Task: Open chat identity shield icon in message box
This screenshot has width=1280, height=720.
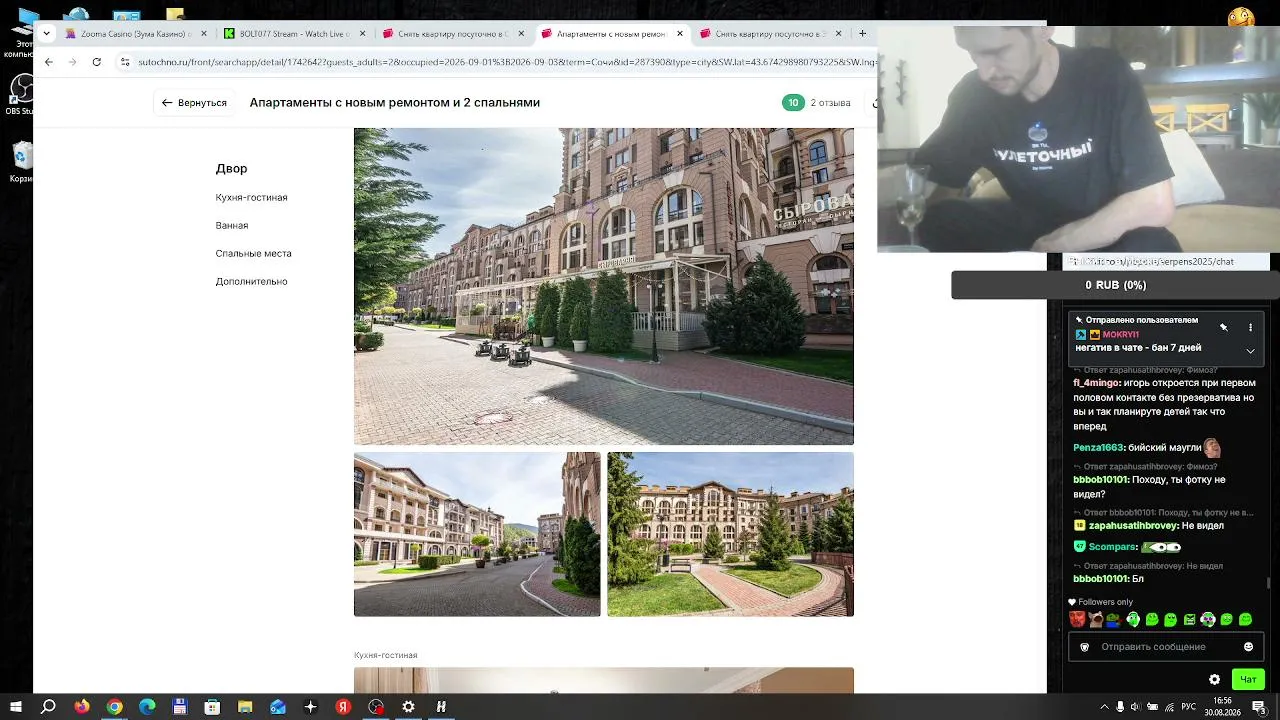Action: [x=1084, y=647]
